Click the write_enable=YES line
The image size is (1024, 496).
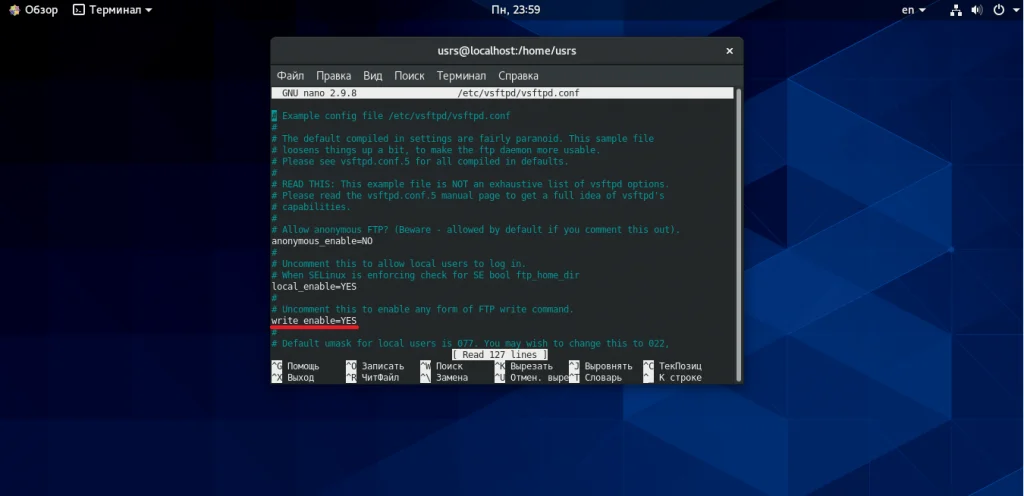(314, 320)
